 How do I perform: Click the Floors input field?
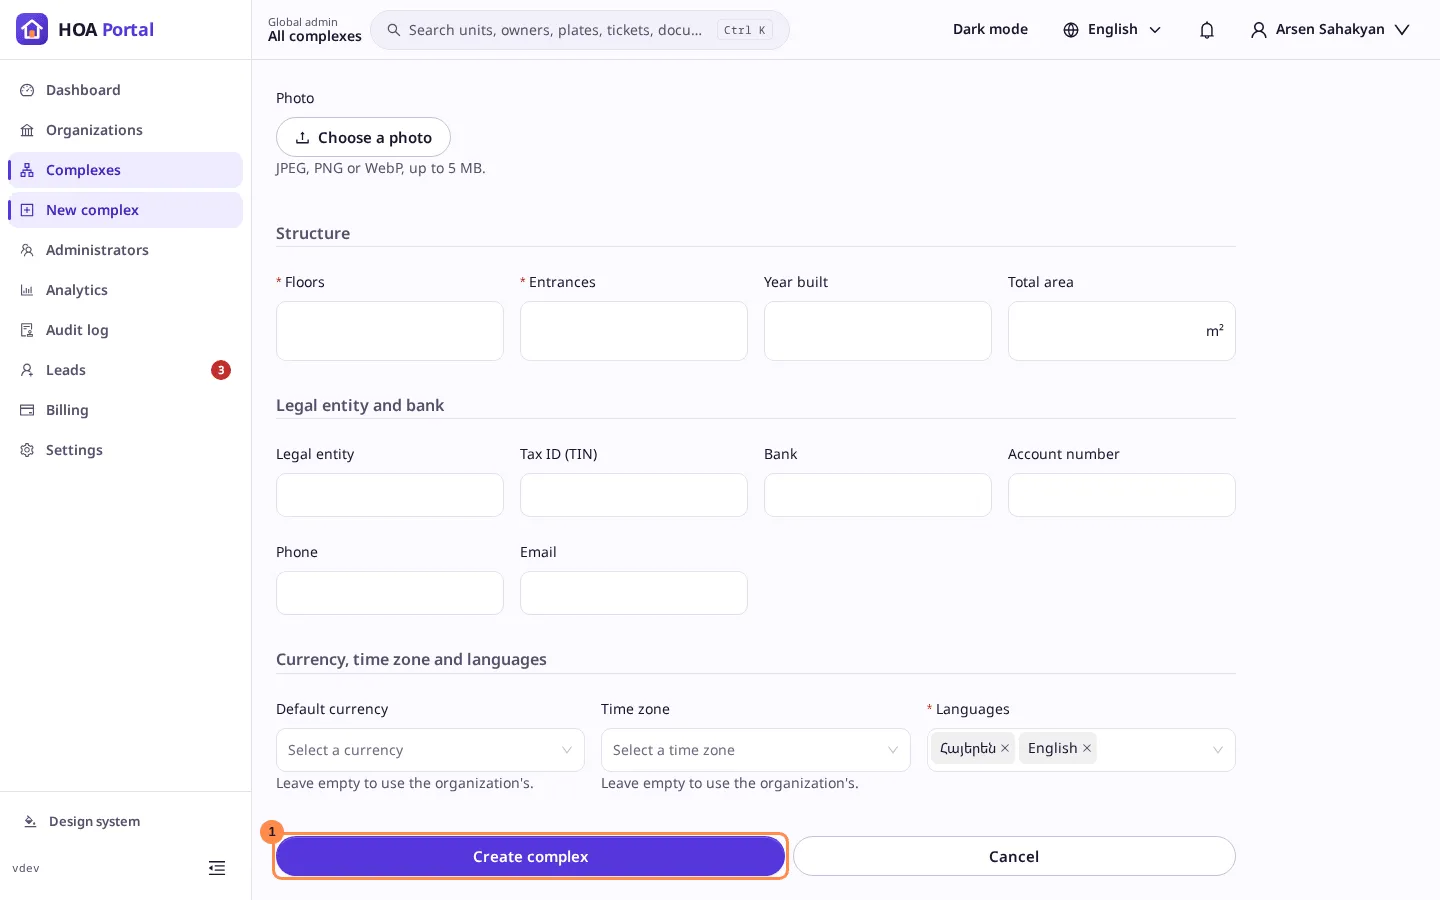[390, 331]
